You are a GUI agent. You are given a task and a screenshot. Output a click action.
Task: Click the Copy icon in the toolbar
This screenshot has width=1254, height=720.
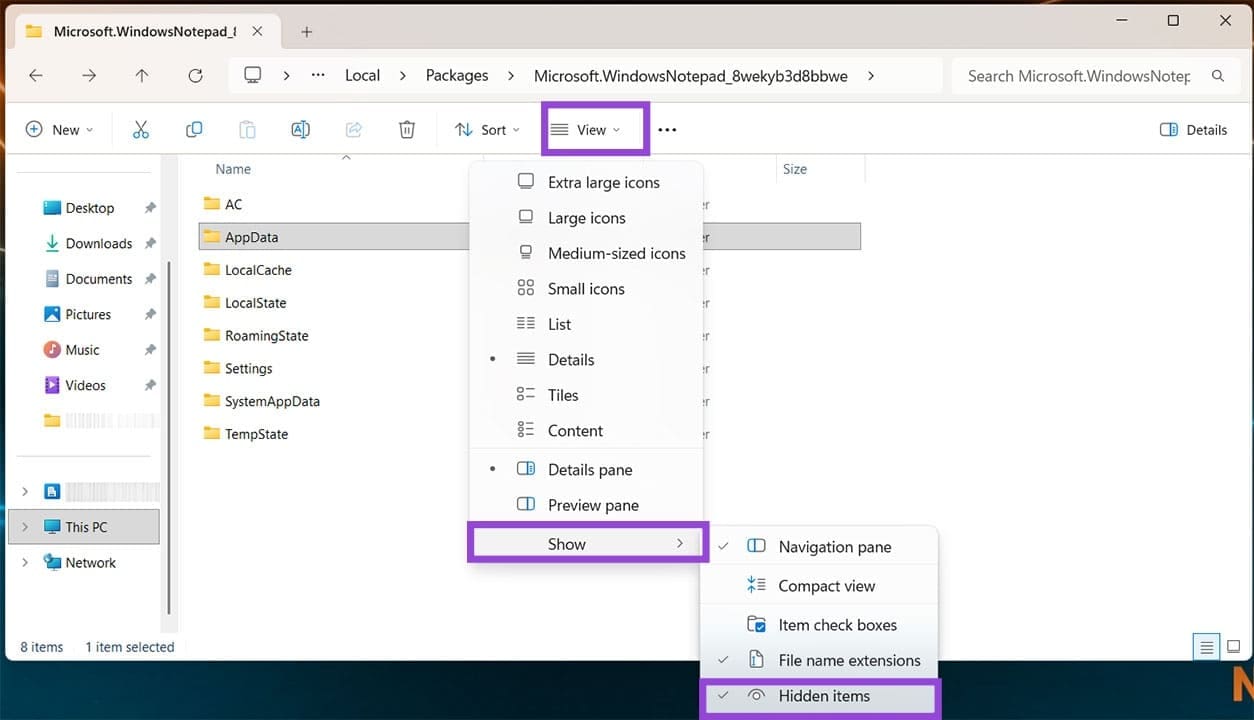tap(193, 129)
